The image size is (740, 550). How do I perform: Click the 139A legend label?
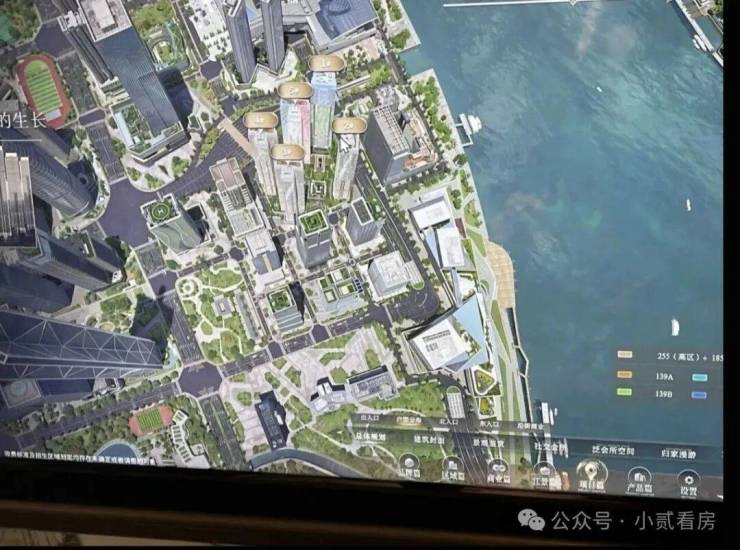(664, 376)
